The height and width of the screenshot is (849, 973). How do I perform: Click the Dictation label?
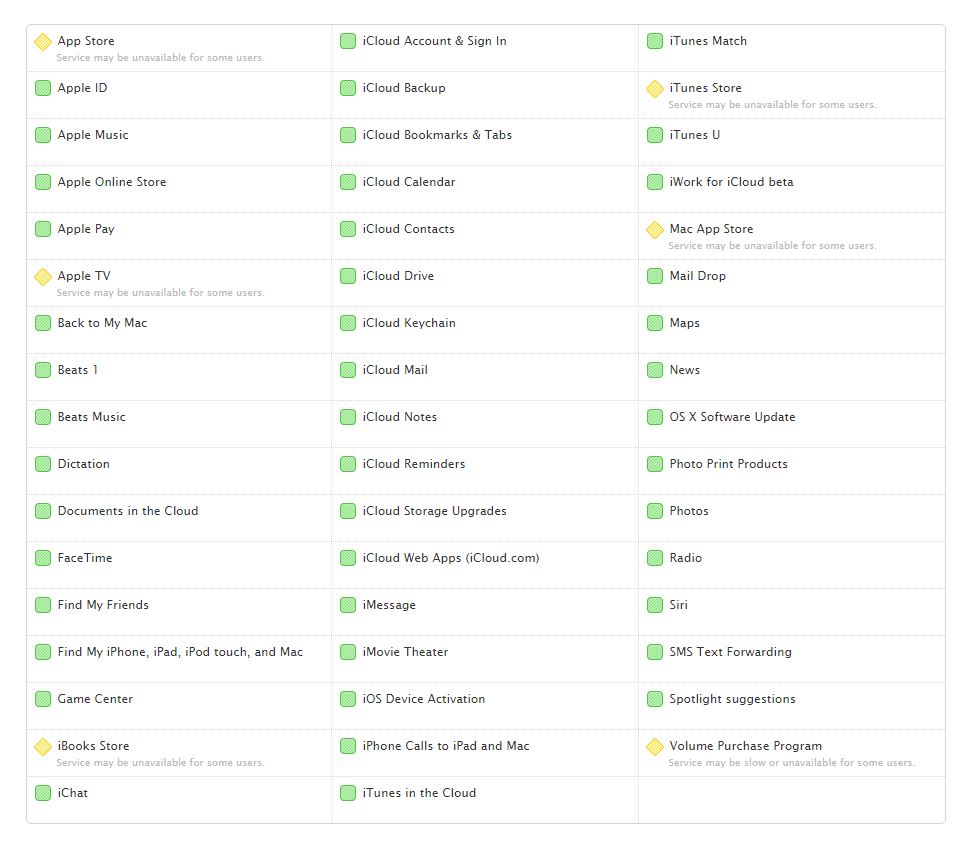84,464
